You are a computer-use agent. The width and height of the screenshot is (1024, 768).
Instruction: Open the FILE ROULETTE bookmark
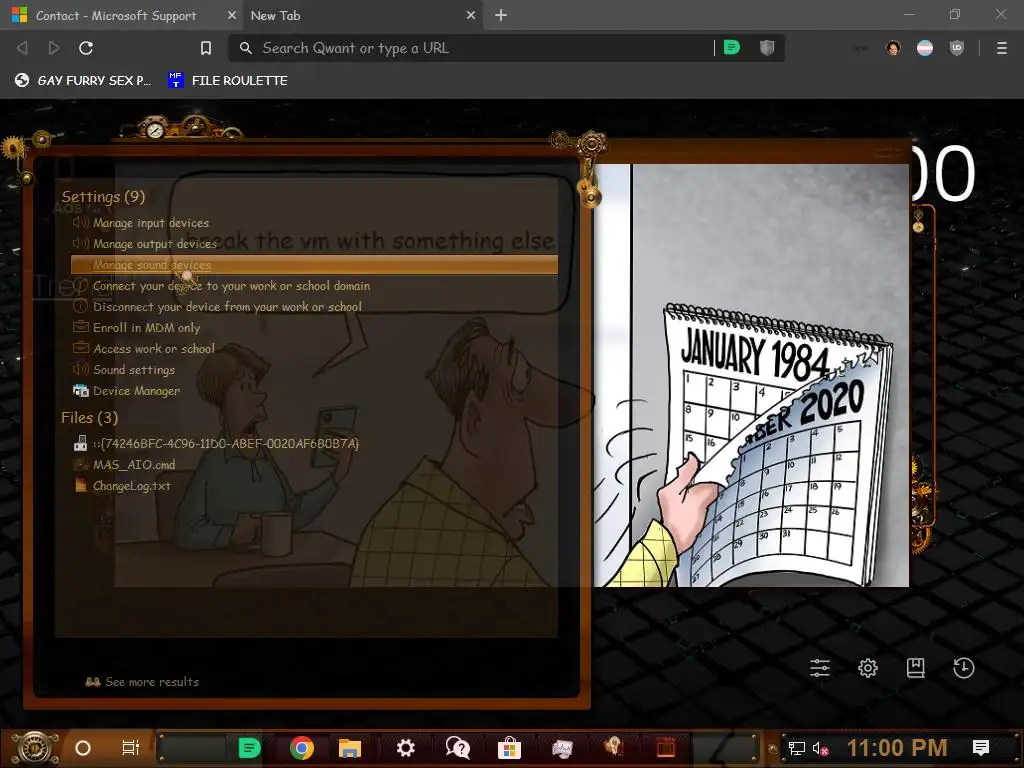pos(227,80)
